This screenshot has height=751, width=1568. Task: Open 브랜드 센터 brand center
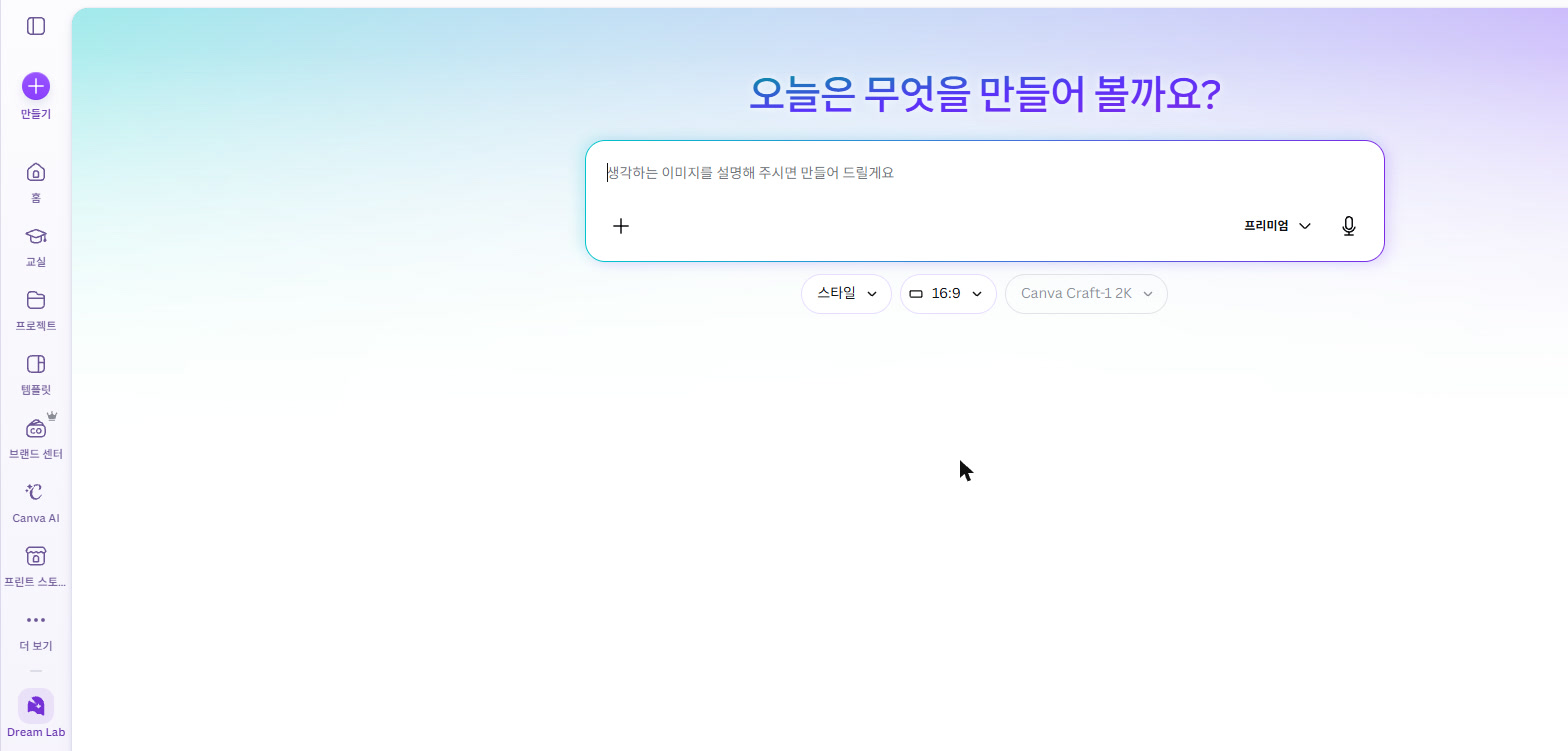pos(36,438)
